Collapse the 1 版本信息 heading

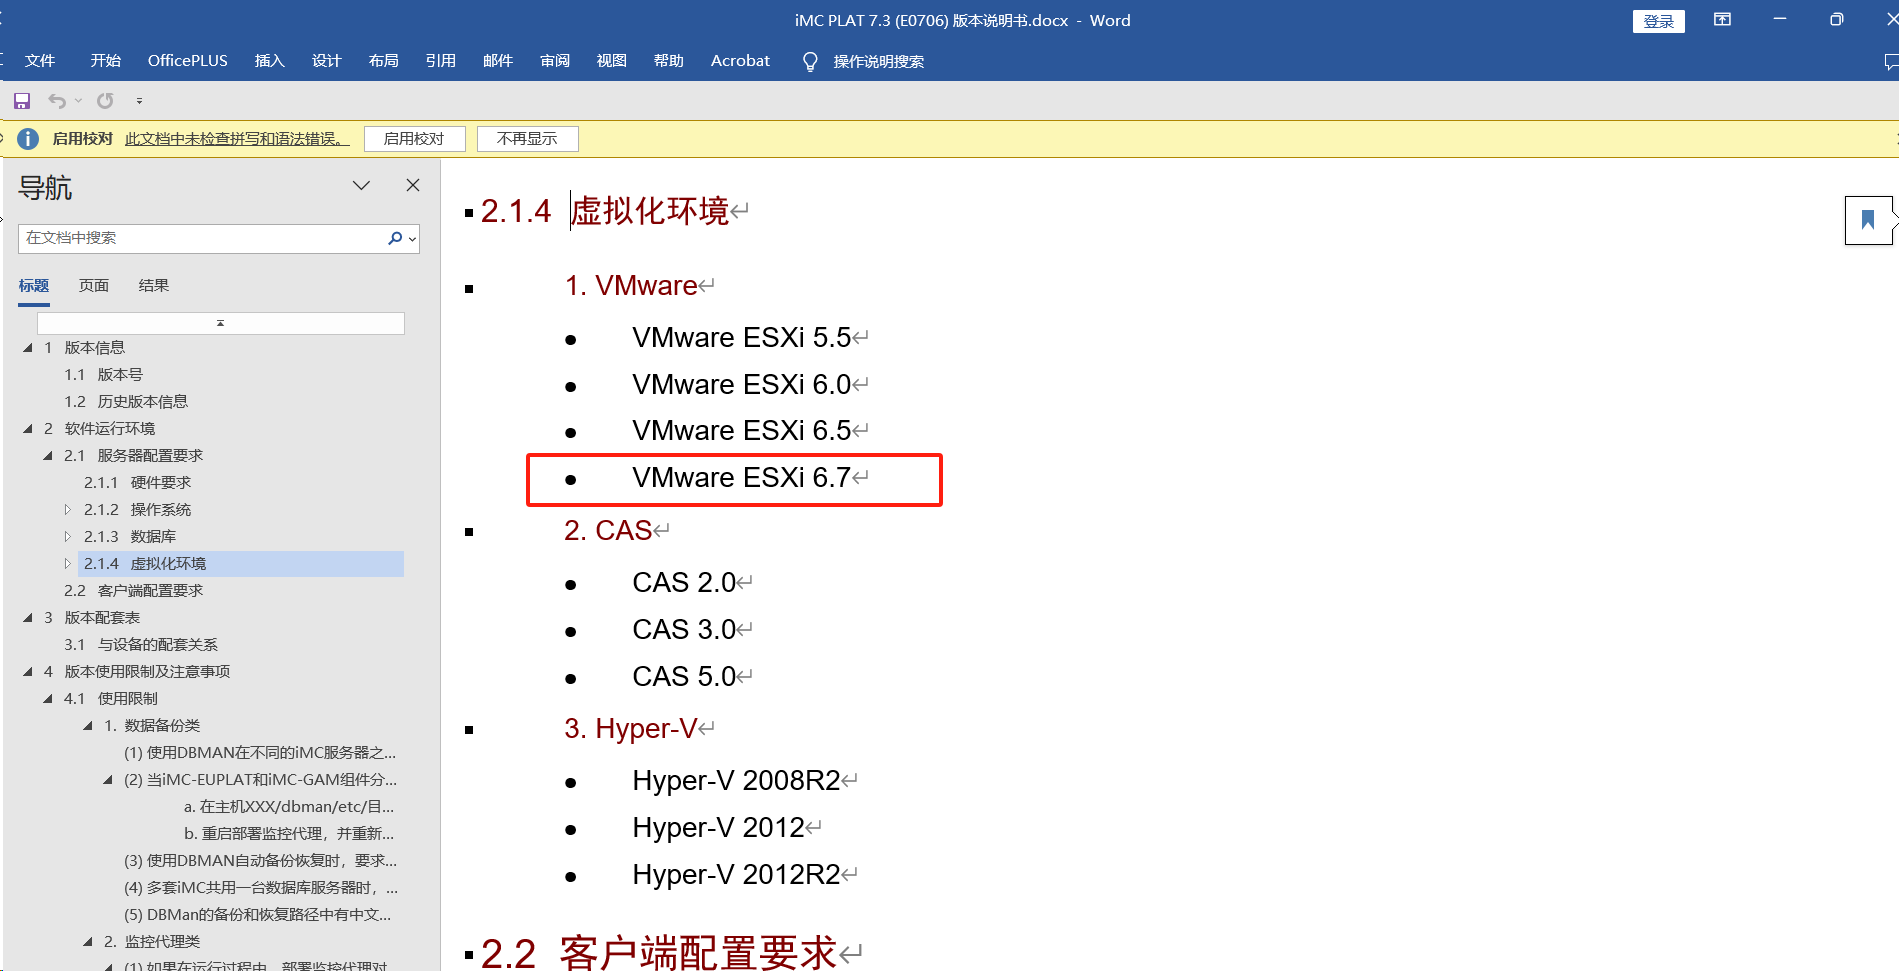pos(28,348)
